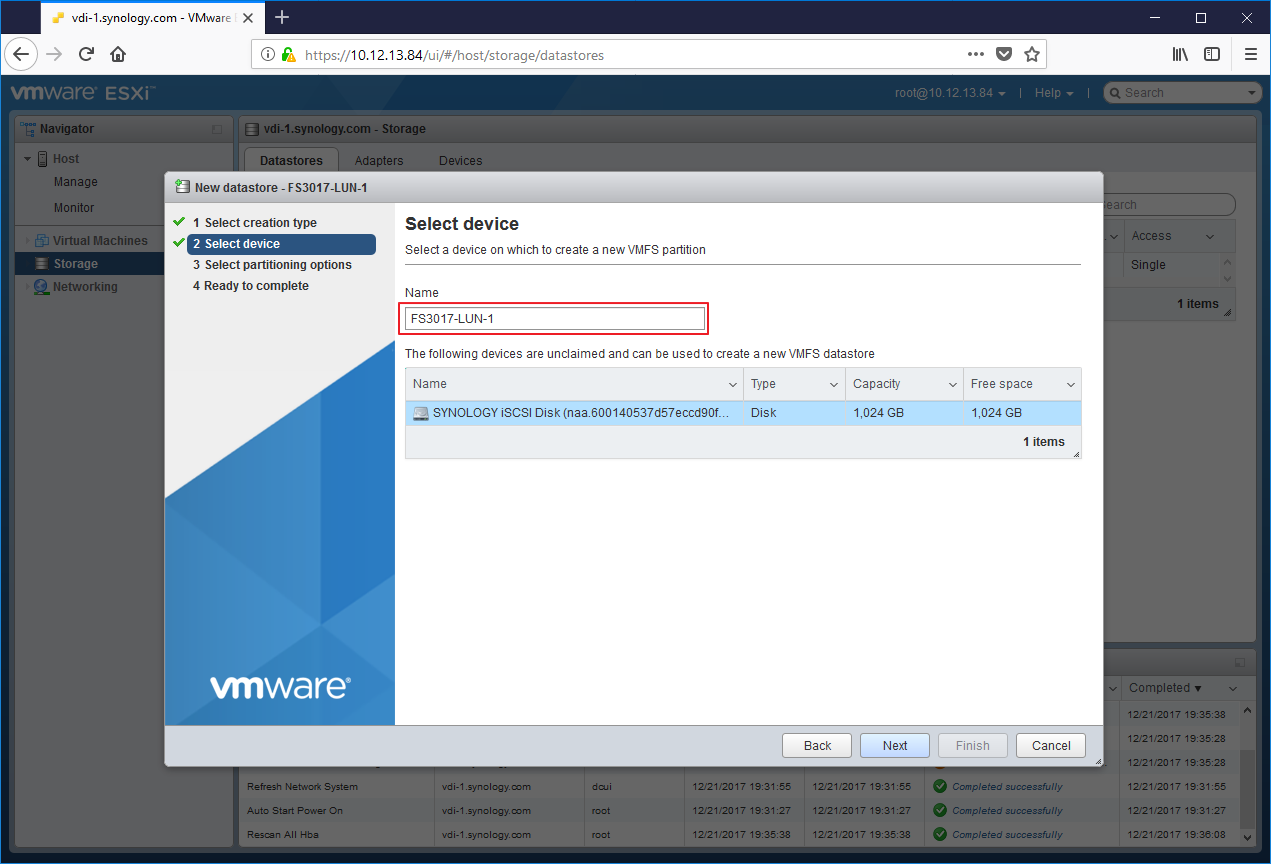Open the Capacity column dropdown arrow
The height and width of the screenshot is (864, 1271).
tap(952, 385)
